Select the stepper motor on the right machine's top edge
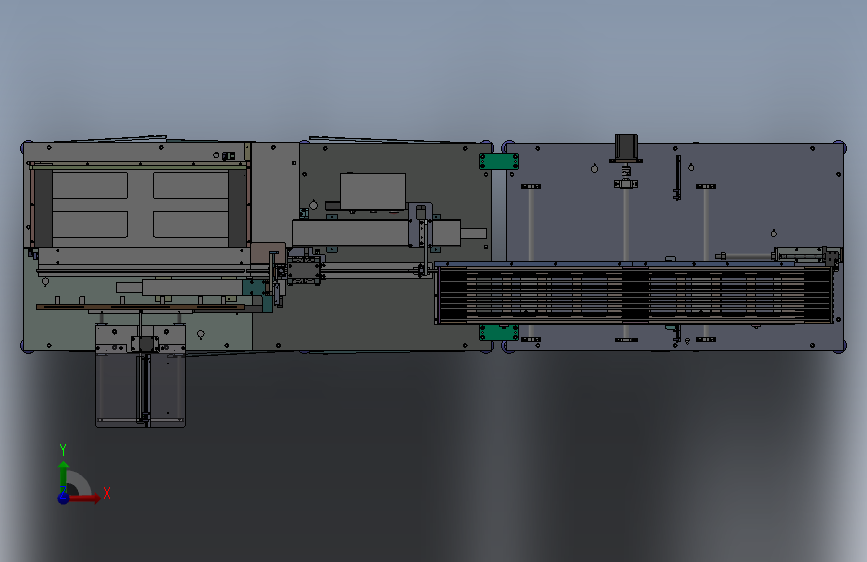867x562 pixels. point(626,148)
